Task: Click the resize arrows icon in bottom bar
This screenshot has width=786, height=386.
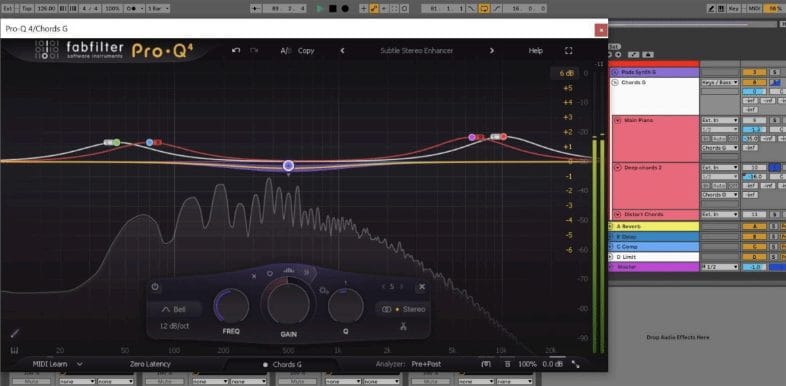Action: click(575, 364)
